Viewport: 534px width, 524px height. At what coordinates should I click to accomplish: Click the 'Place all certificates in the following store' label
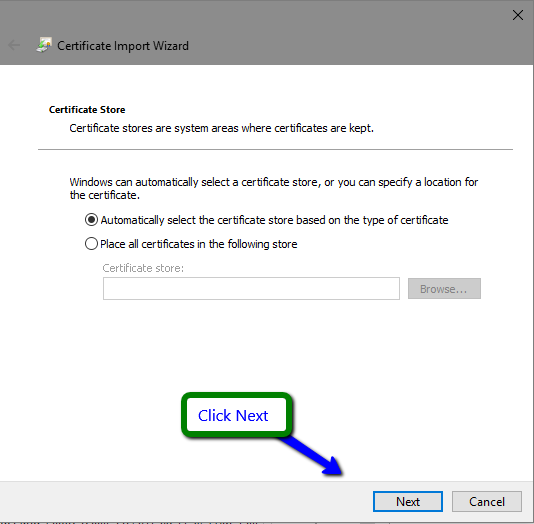(199, 244)
